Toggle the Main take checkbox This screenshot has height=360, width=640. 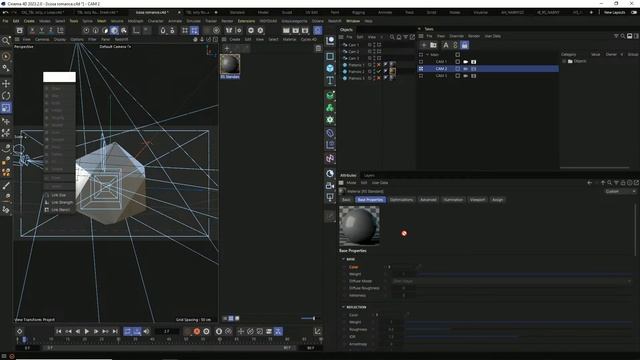[x=421, y=54]
